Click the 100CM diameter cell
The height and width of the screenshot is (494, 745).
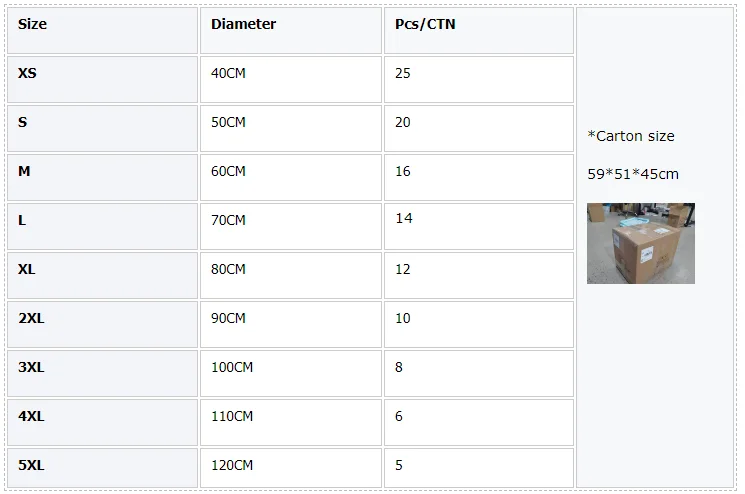232,367
